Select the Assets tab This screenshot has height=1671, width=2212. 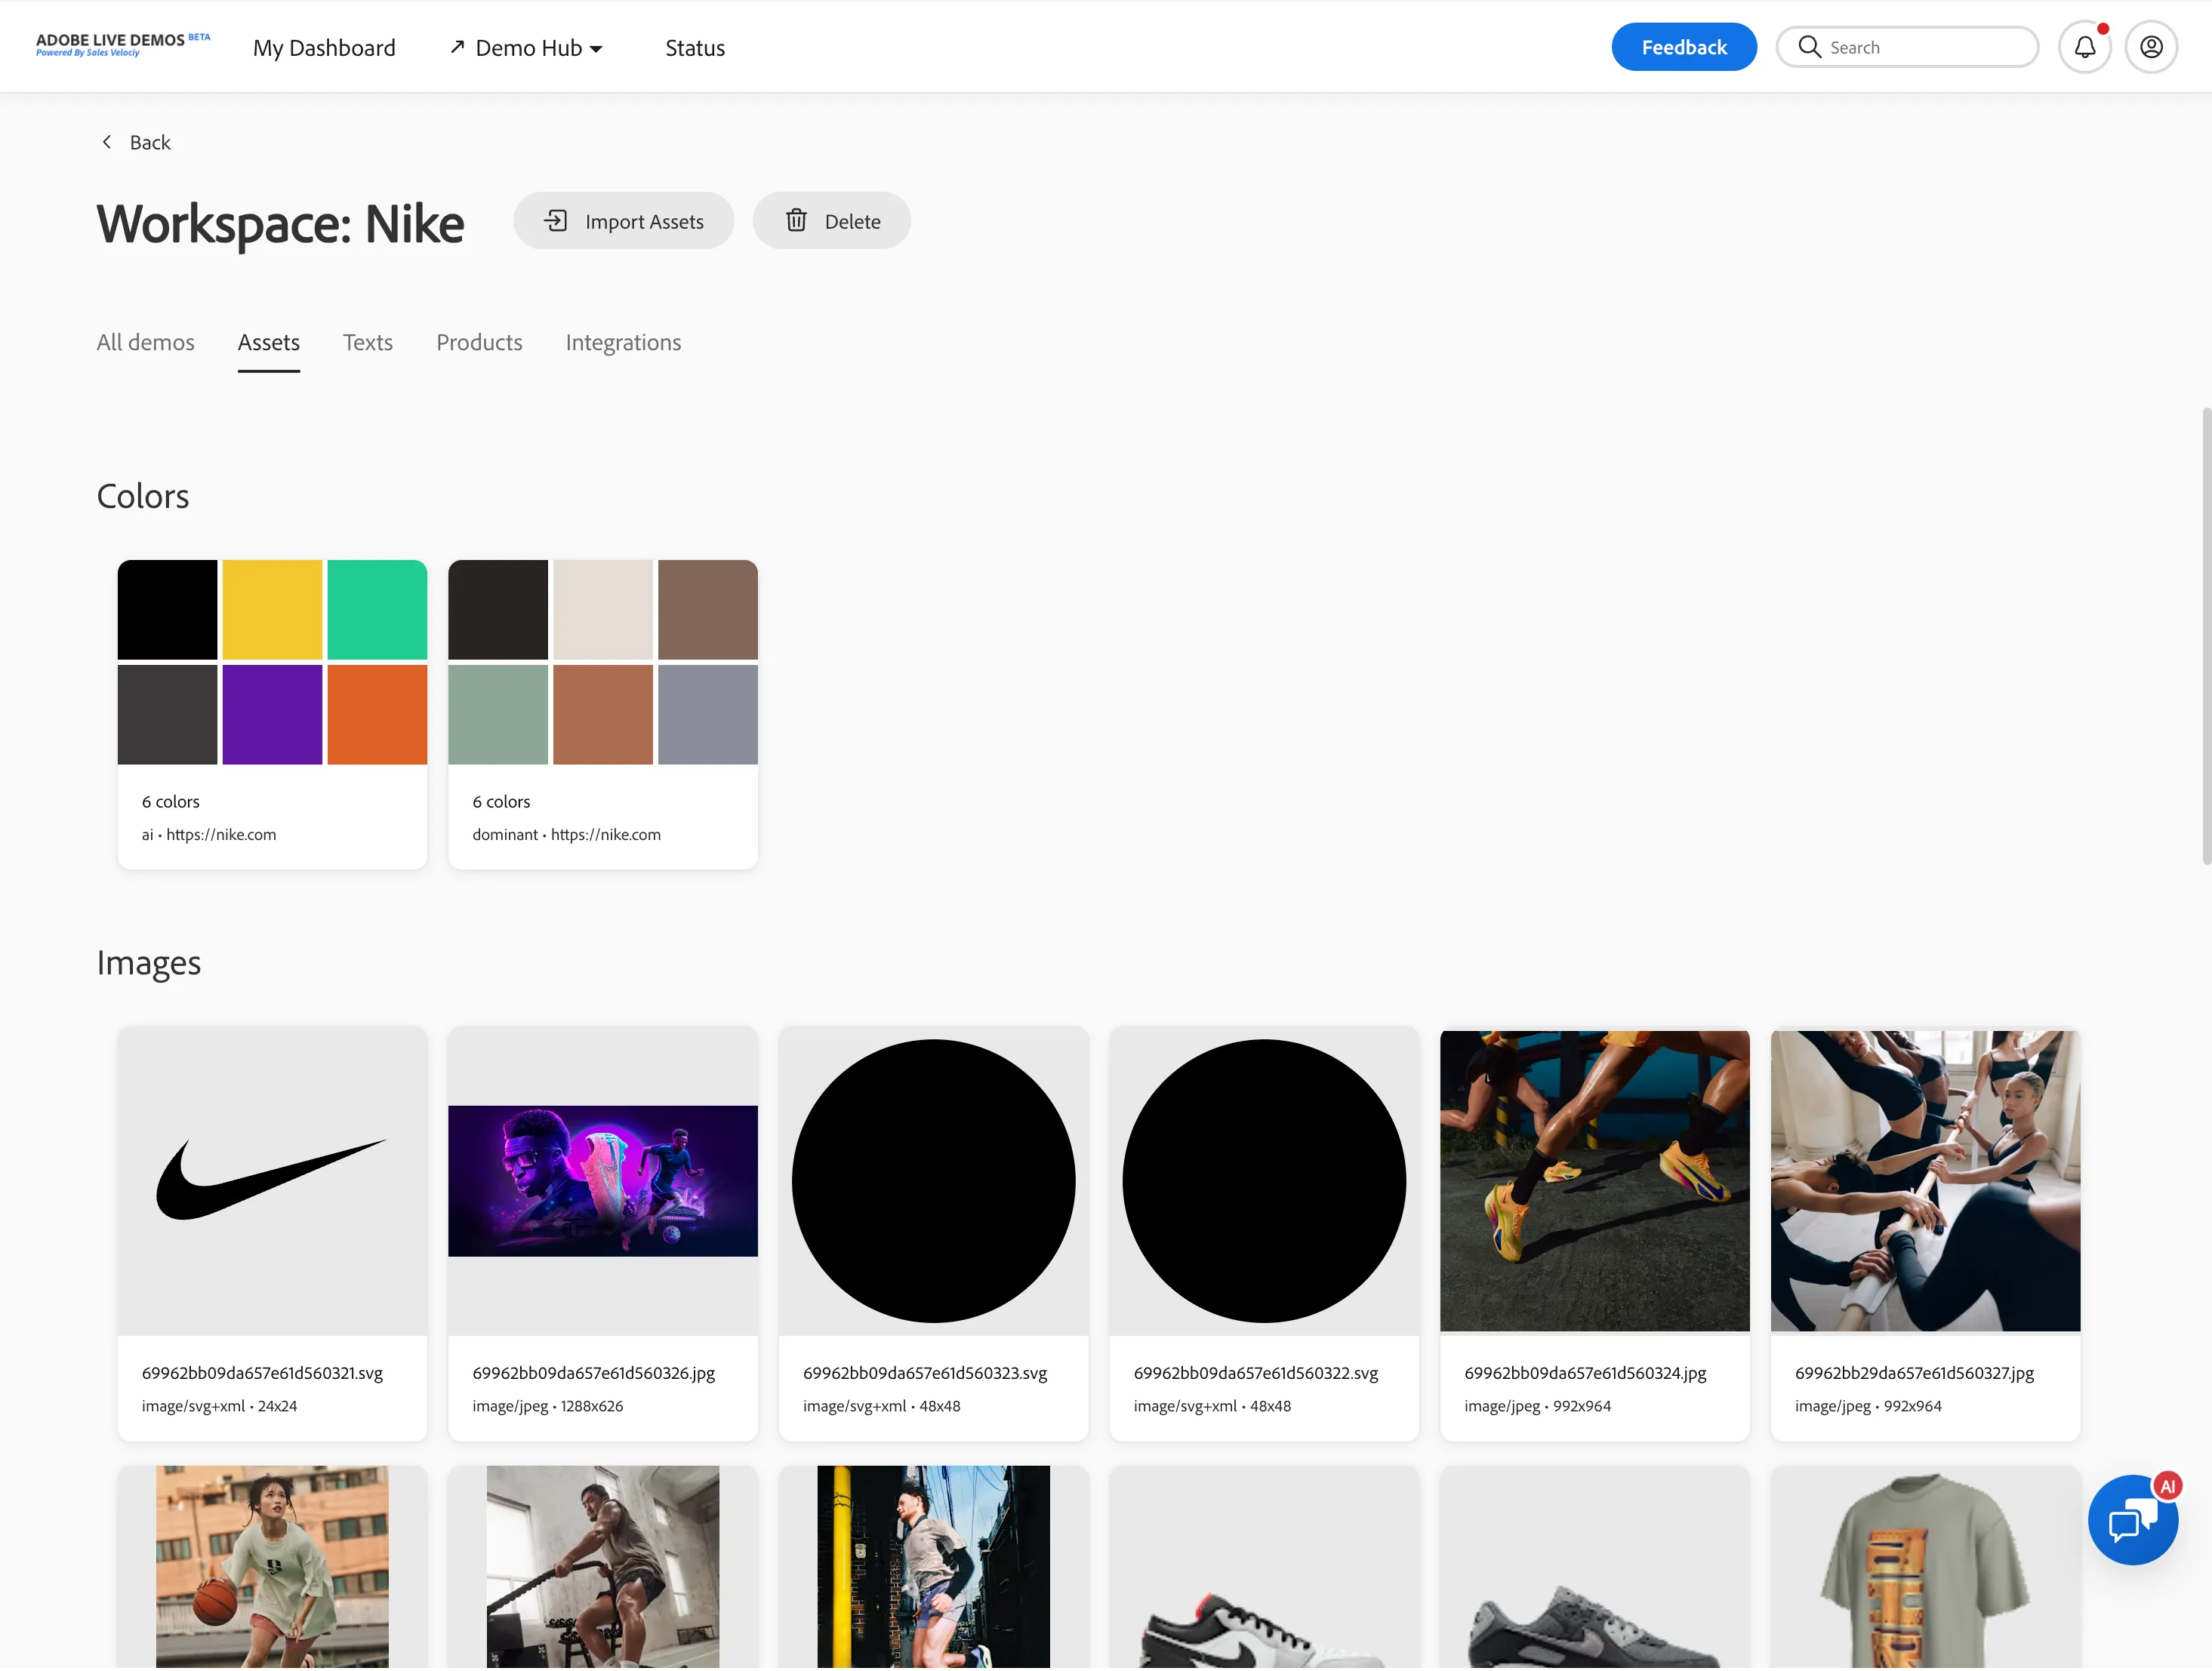click(269, 342)
